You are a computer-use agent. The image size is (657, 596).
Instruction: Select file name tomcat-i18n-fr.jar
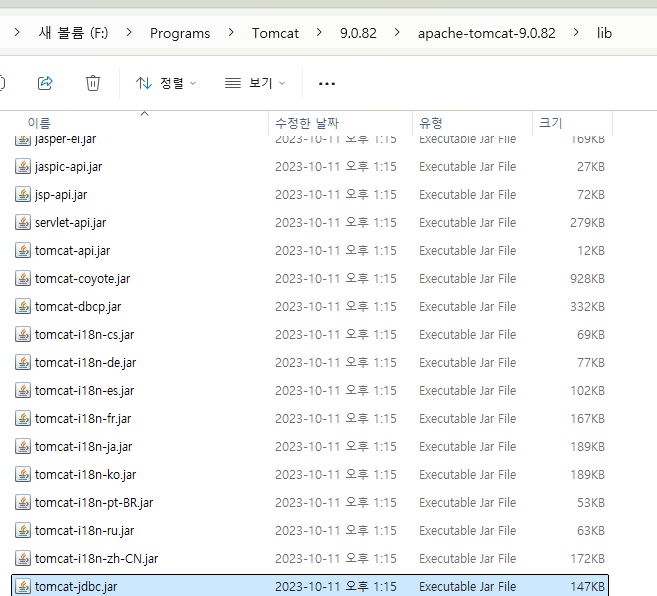coord(83,419)
